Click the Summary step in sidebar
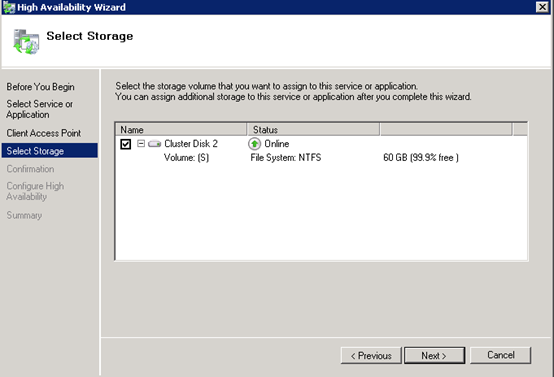554x377 pixels. click(x=24, y=215)
